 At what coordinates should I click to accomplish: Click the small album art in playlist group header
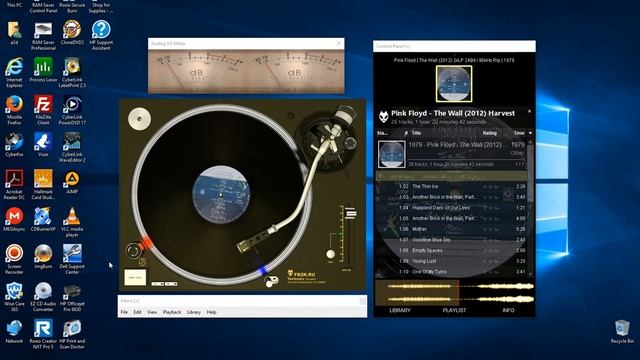coord(391,154)
